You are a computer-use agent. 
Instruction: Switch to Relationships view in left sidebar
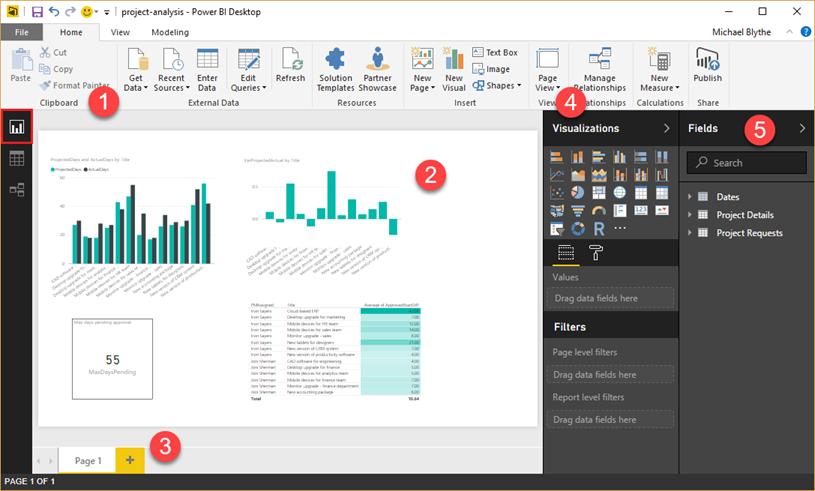(x=17, y=190)
